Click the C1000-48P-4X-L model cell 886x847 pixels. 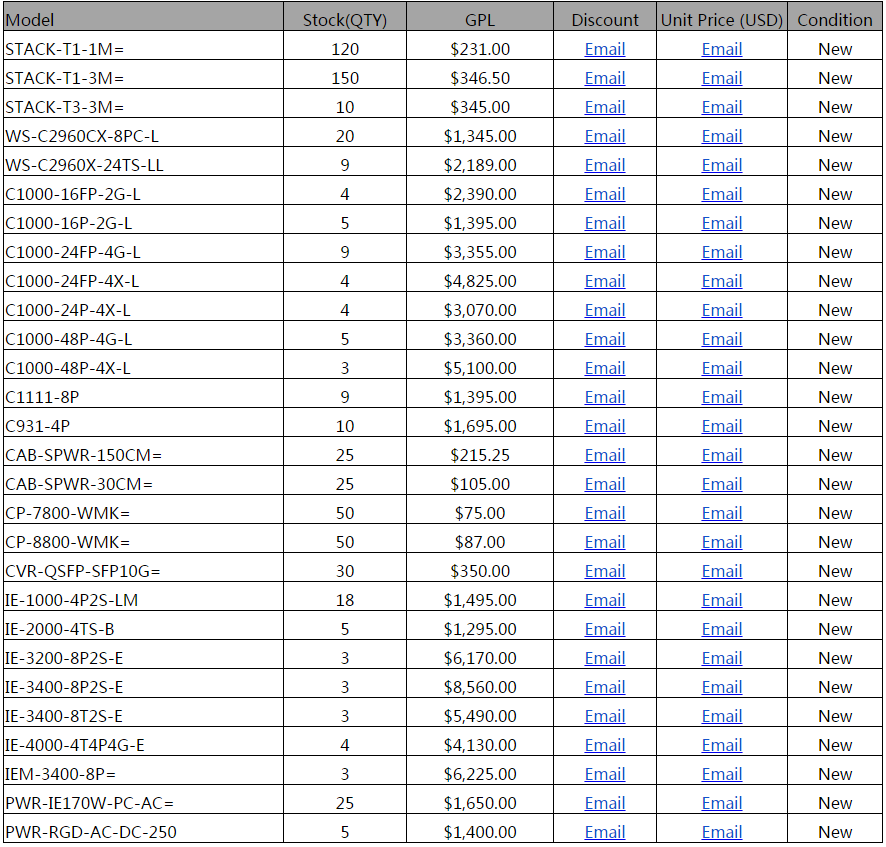pos(143,364)
